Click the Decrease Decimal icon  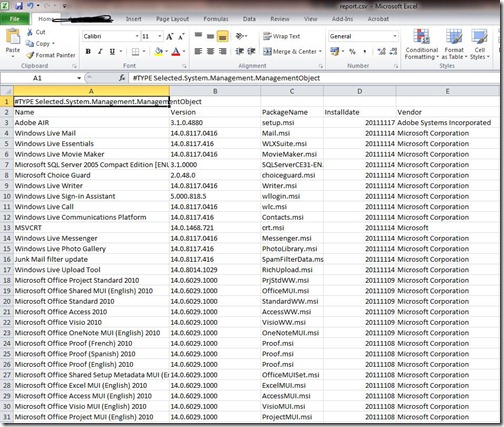coord(393,51)
